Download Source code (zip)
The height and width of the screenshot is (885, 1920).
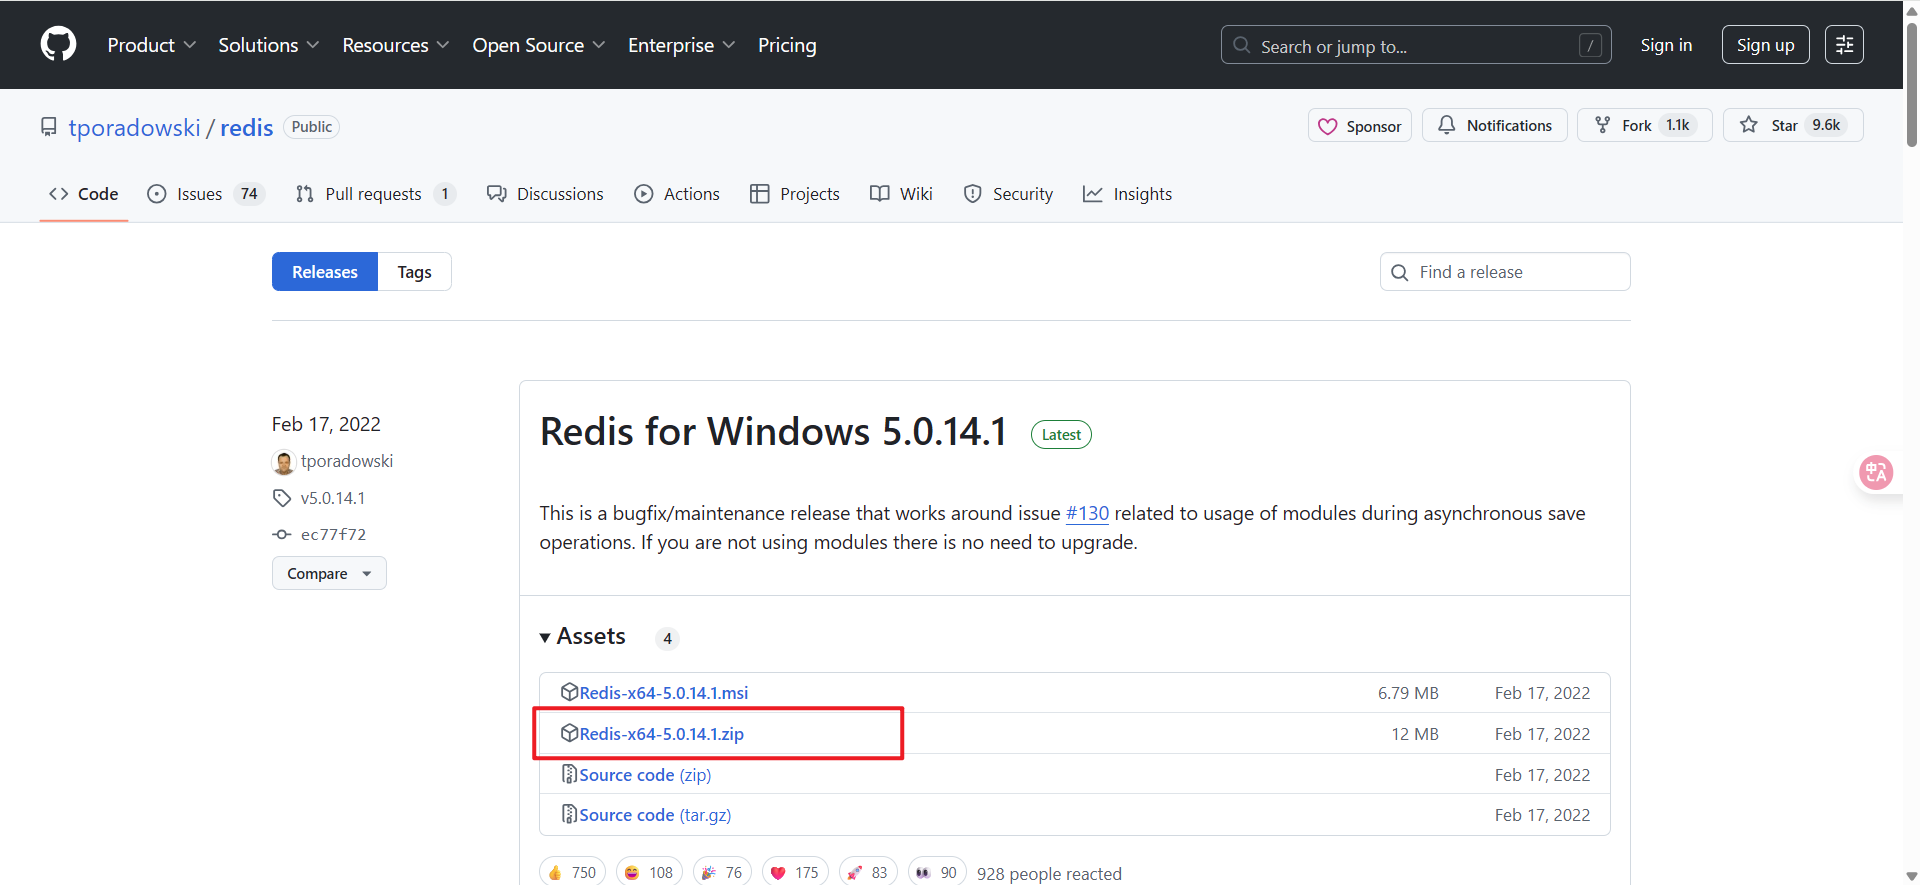tap(645, 775)
